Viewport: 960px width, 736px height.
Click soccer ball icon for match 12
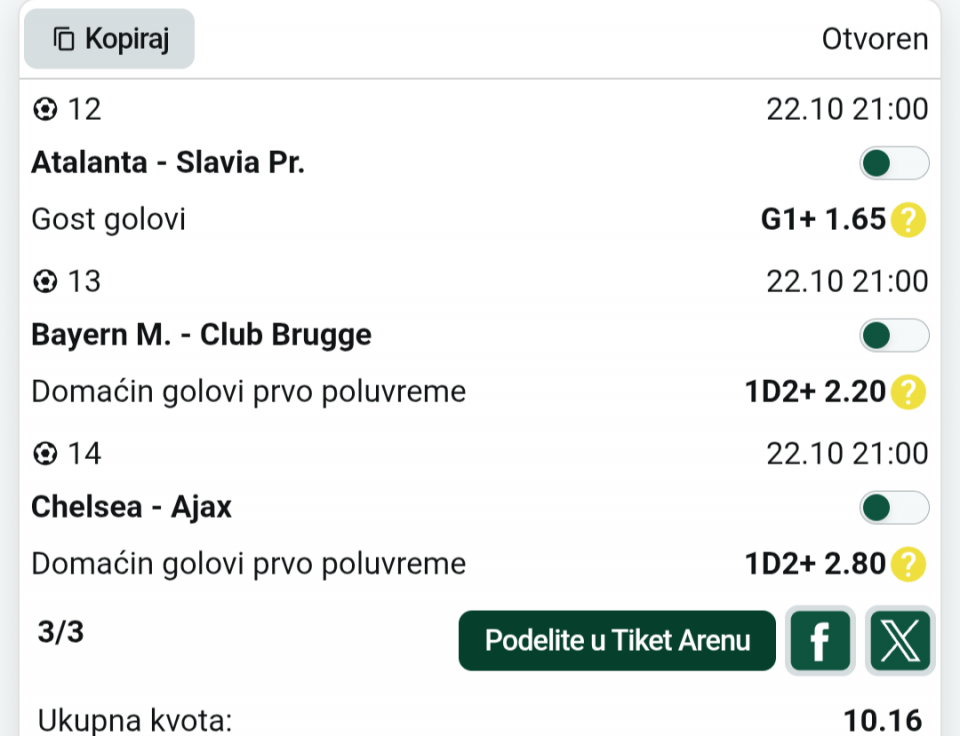(45, 109)
